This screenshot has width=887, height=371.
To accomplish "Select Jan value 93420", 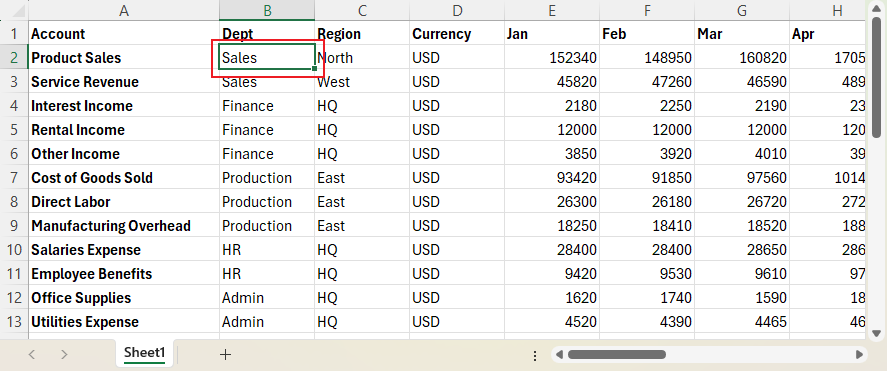I will point(552,178).
